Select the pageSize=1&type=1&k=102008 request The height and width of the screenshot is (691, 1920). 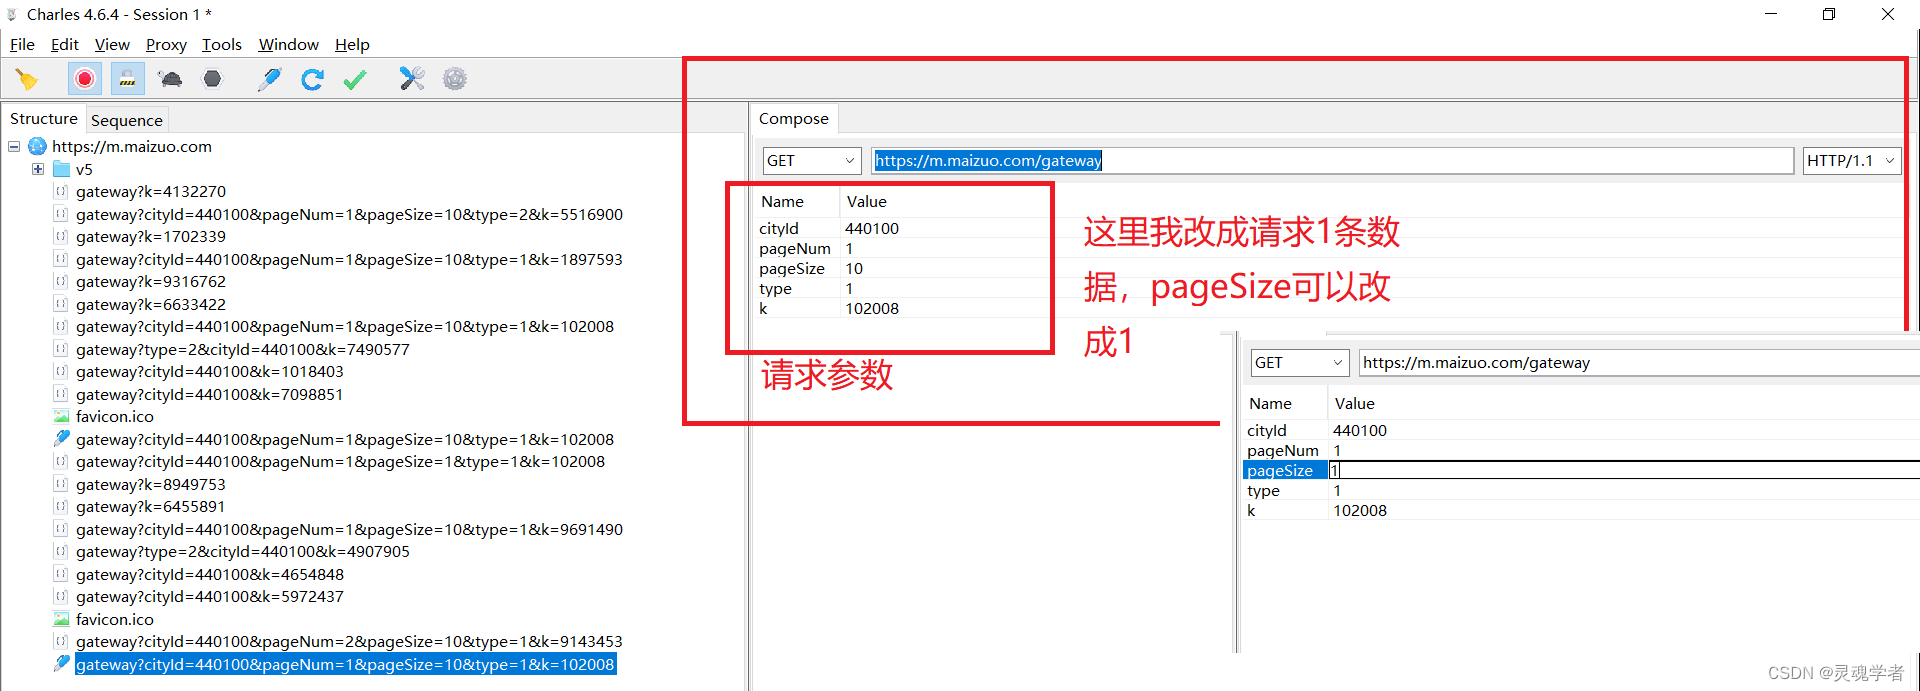[340, 461]
